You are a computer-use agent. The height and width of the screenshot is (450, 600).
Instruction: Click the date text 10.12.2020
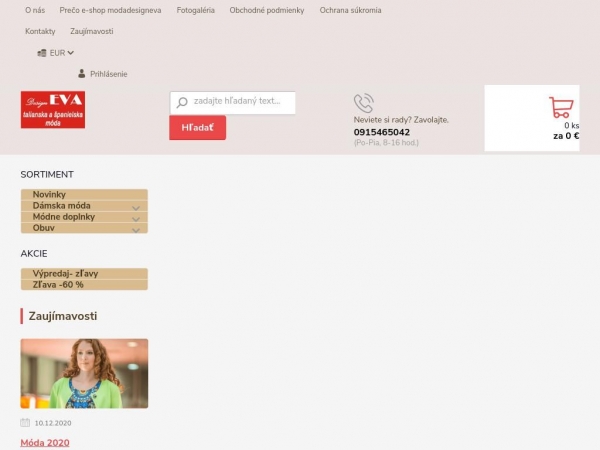point(53,423)
